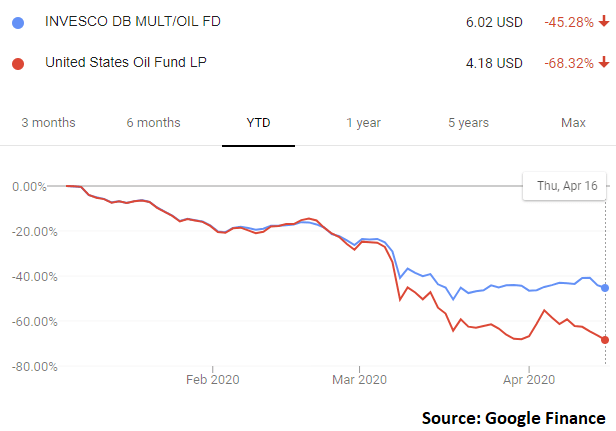Click the Source: Google Finance text
Screen dimensions: 616x431
(x=513, y=416)
